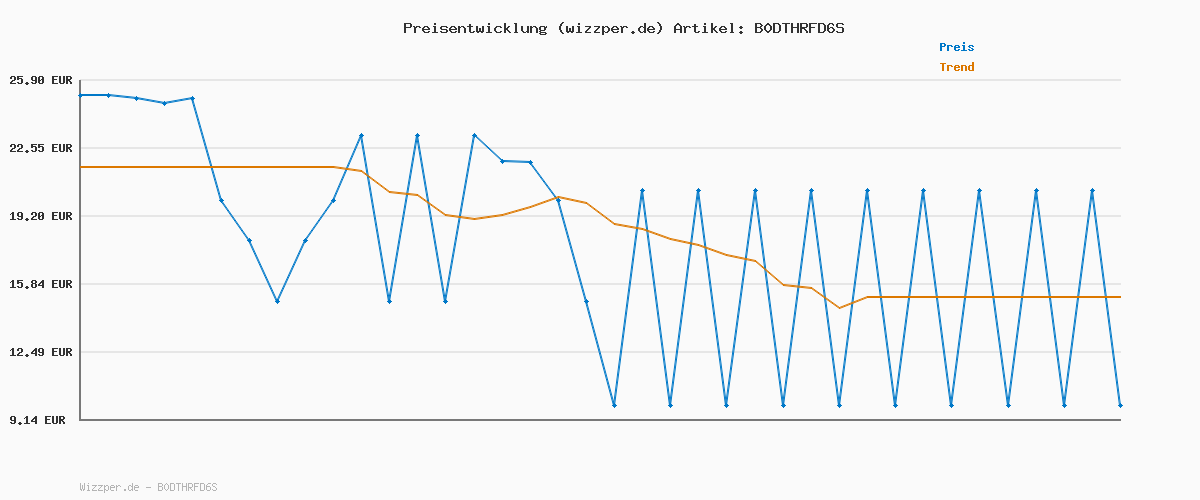
Task: Click price point at bottom of first V-shaped dip
Action: [x=277, y=301]
